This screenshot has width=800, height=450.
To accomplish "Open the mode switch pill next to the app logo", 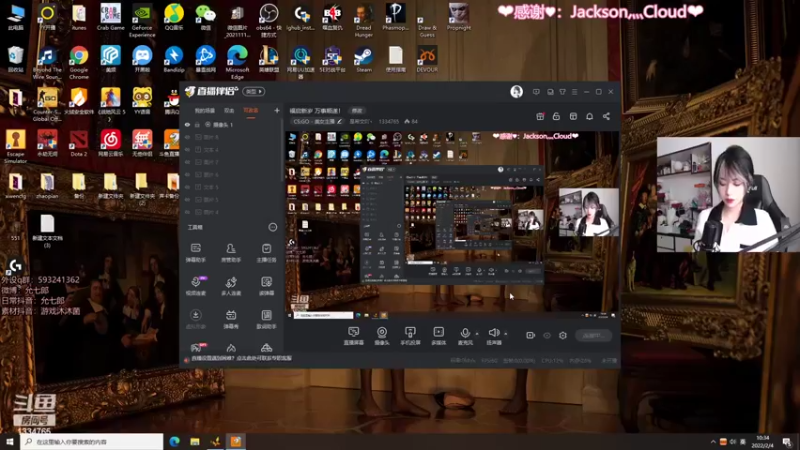I will pos(254,91).
